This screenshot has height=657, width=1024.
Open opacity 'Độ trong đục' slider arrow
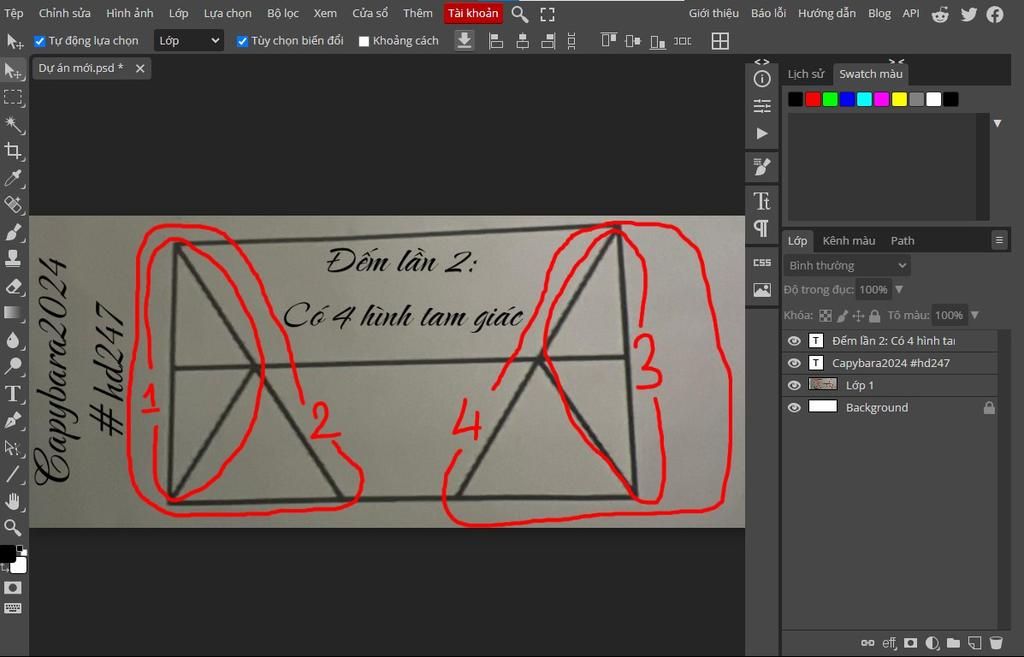click(x=899, y=289)
